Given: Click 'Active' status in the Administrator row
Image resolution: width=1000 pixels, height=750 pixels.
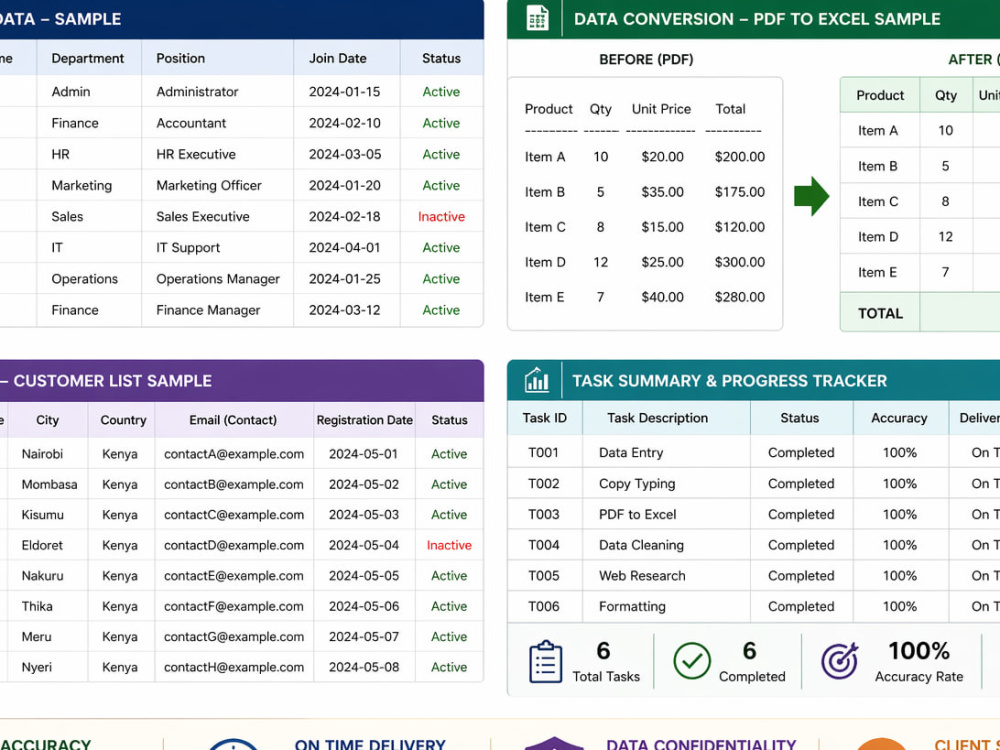Looking at the screenshot, I should click(x=441, y=91).
